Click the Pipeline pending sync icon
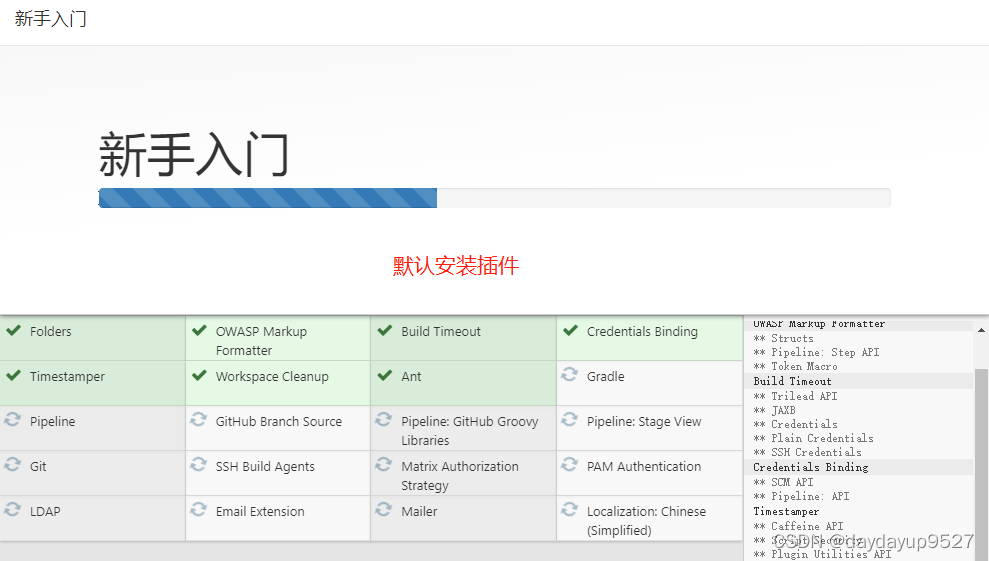This screenshot has height=561, width=989. point(13,419)
